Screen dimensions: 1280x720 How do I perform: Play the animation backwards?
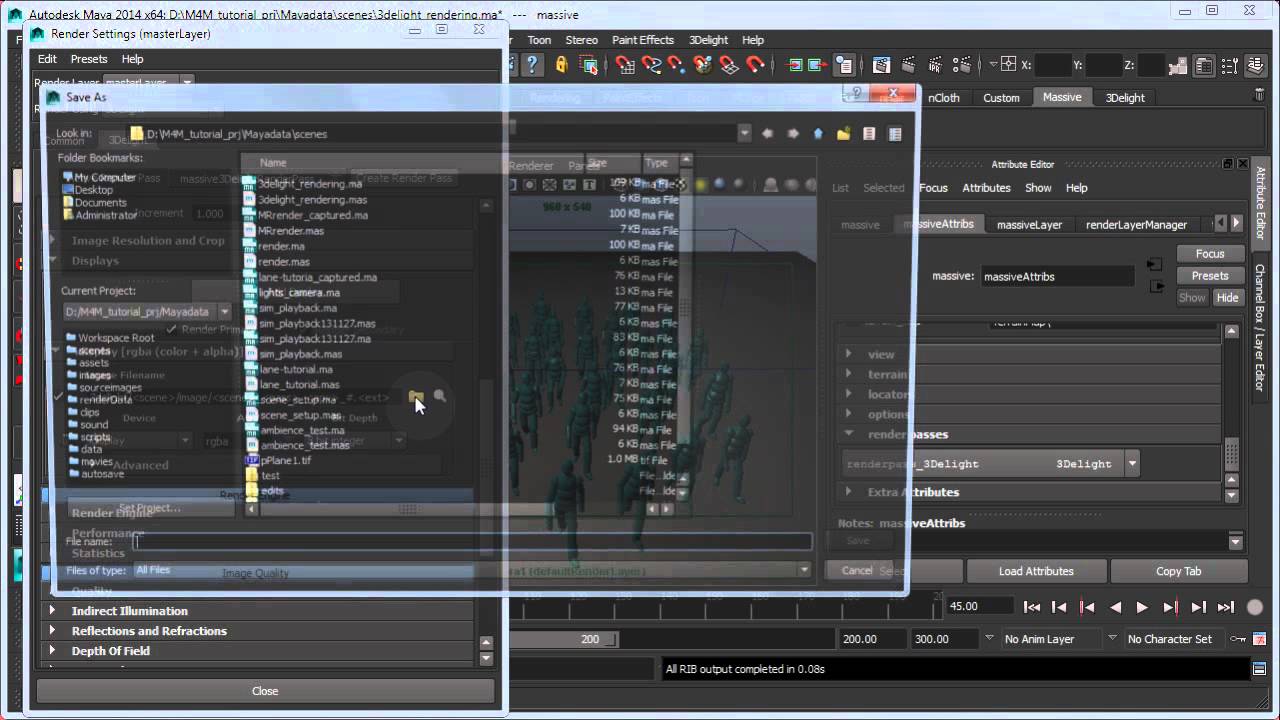[x=1116, y=607]
